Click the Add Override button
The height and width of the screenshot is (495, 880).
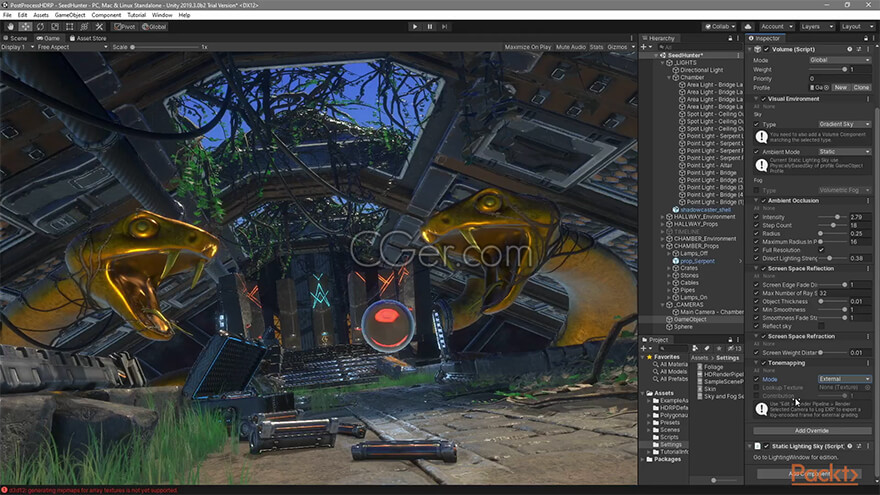coord(812,431)
